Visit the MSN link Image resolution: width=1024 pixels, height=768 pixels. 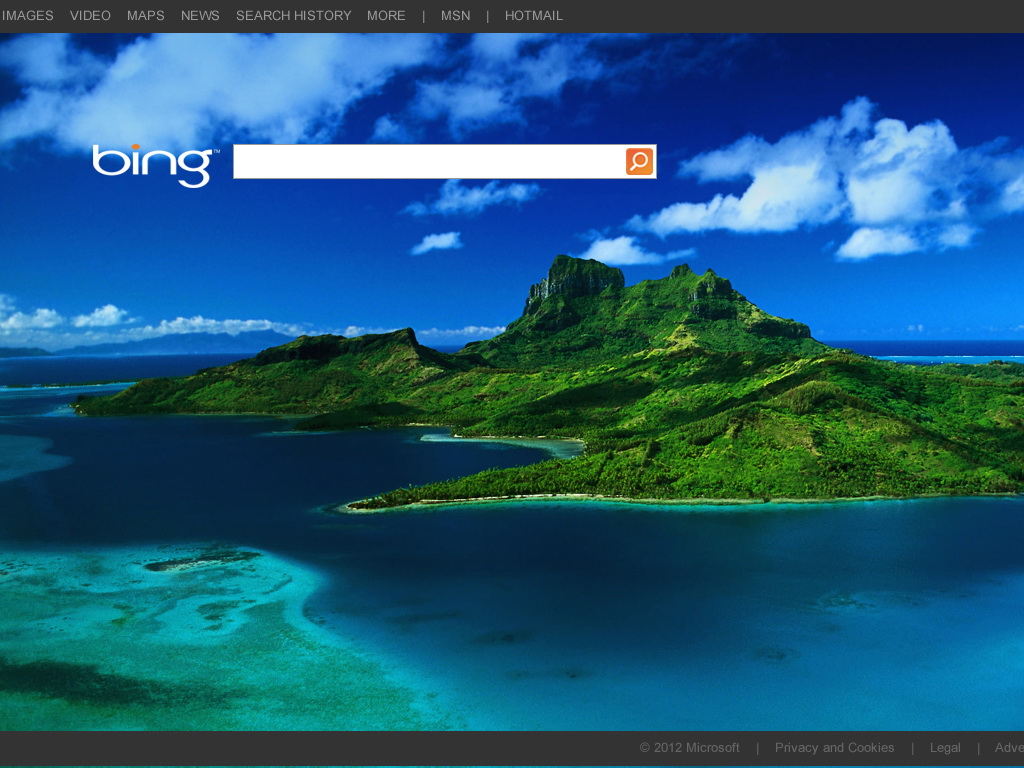point(455,16)
